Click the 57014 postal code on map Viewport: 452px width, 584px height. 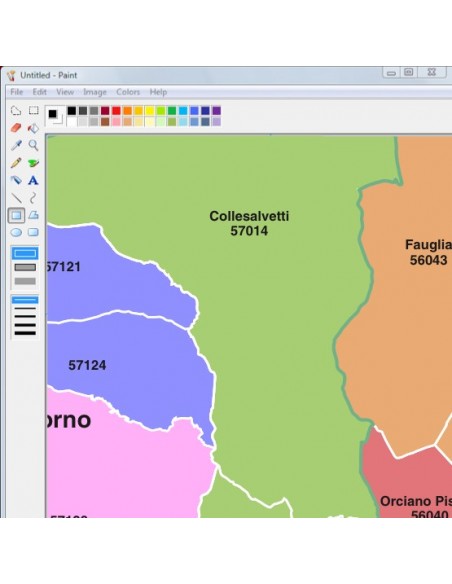(249, 231)
